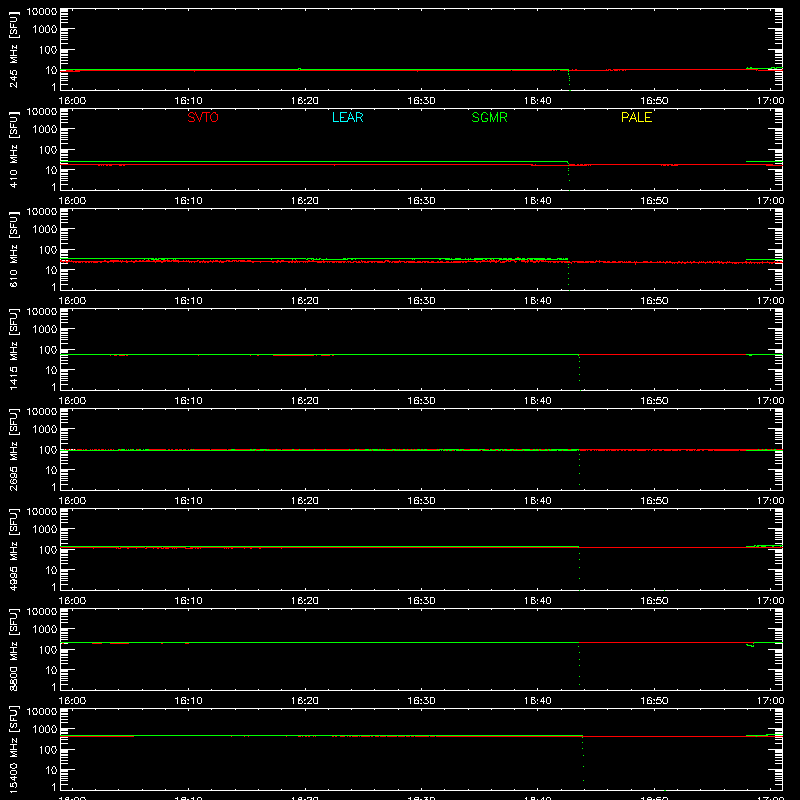This screenshot has height=800, width=800.
Task: Select the 245 MHz [SFU] axis title
Action: (x=13, y=49)
